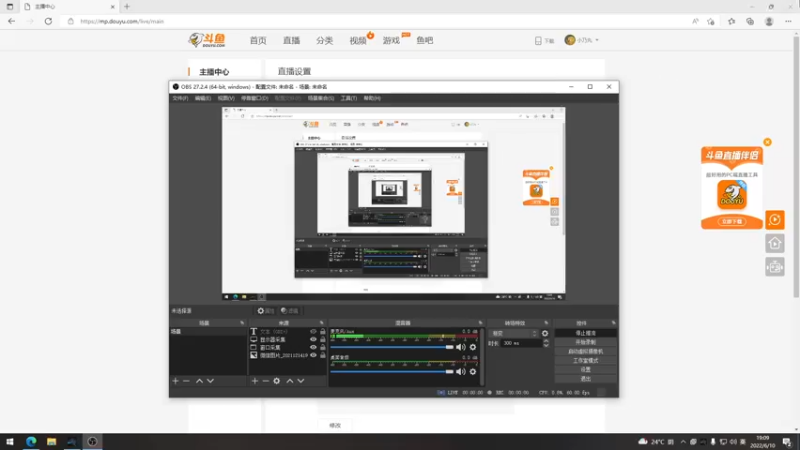Open the 停靠窗口(D) menu in OBS
800x450 pixels.
coord(255,98)
